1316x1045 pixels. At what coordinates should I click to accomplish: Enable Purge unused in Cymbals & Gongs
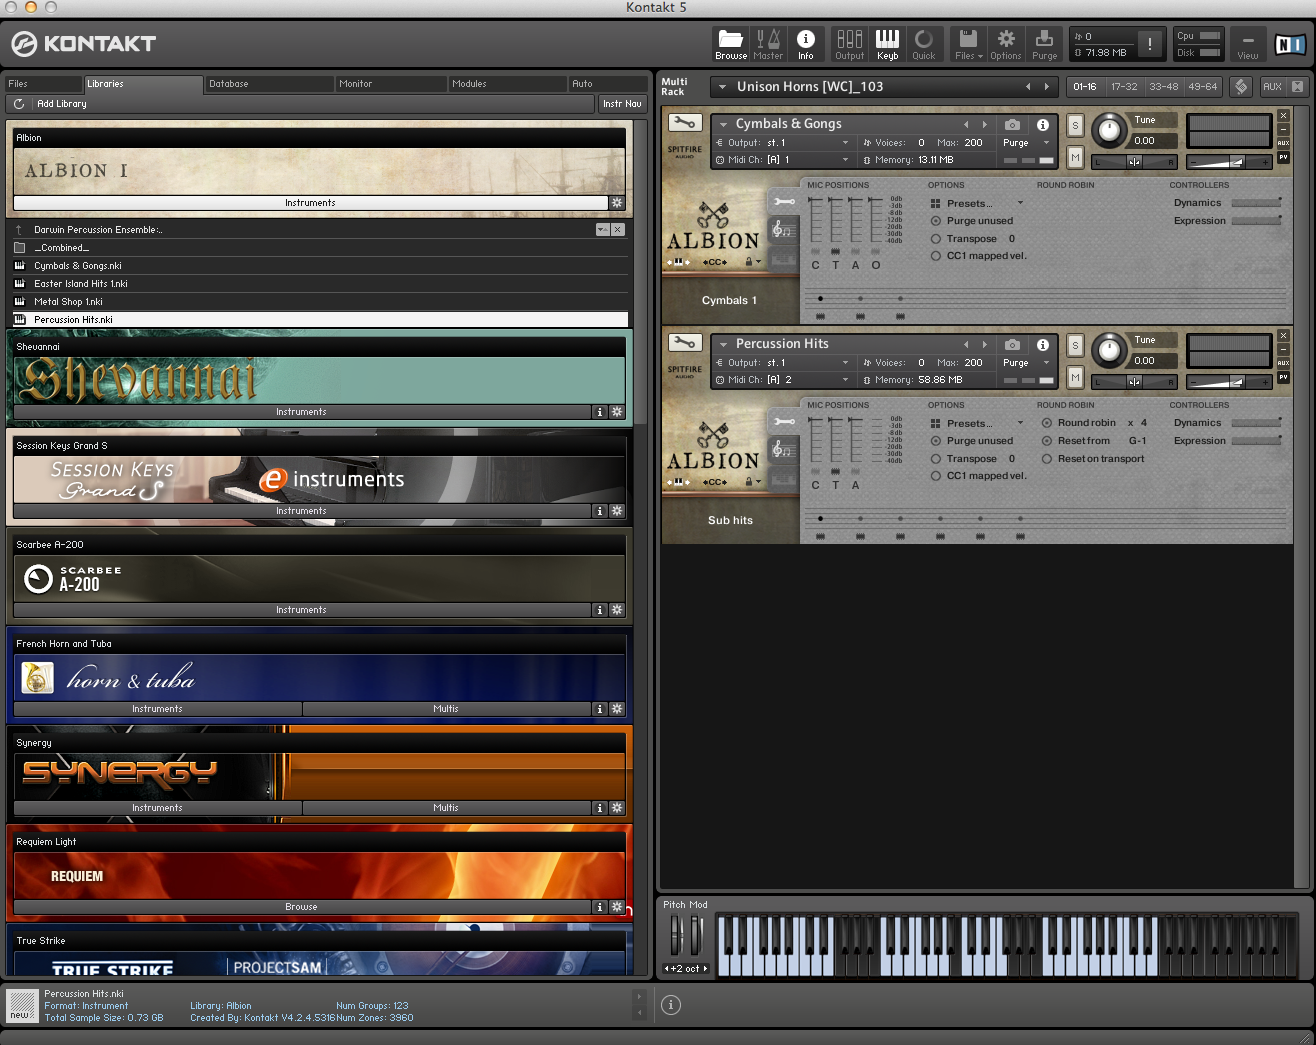936,221
